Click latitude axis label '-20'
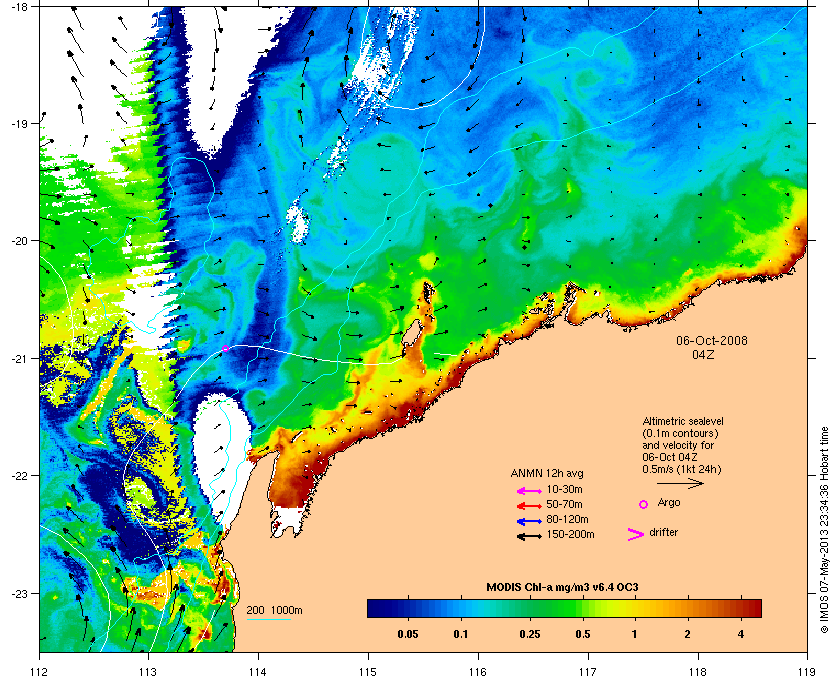The height and width of the screenshot is (677, 838). click(x=19, y=241)
